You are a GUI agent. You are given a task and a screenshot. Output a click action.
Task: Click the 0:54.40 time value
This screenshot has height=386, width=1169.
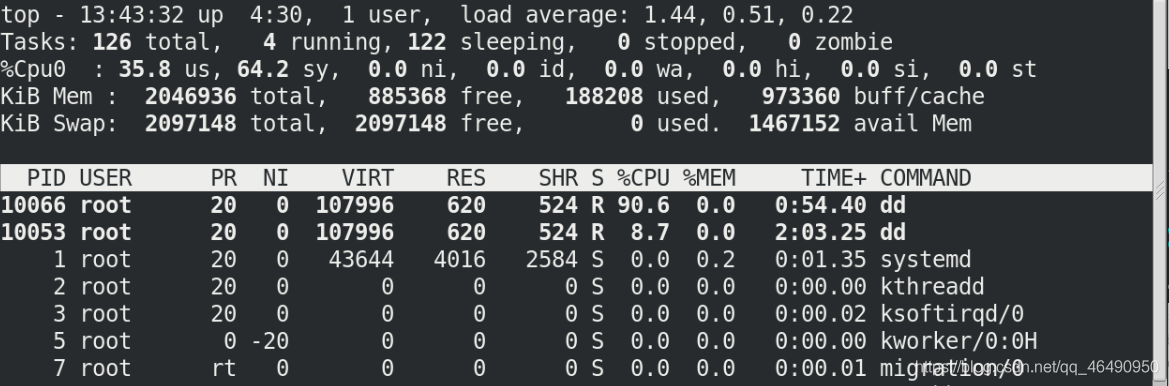[820, 205]
